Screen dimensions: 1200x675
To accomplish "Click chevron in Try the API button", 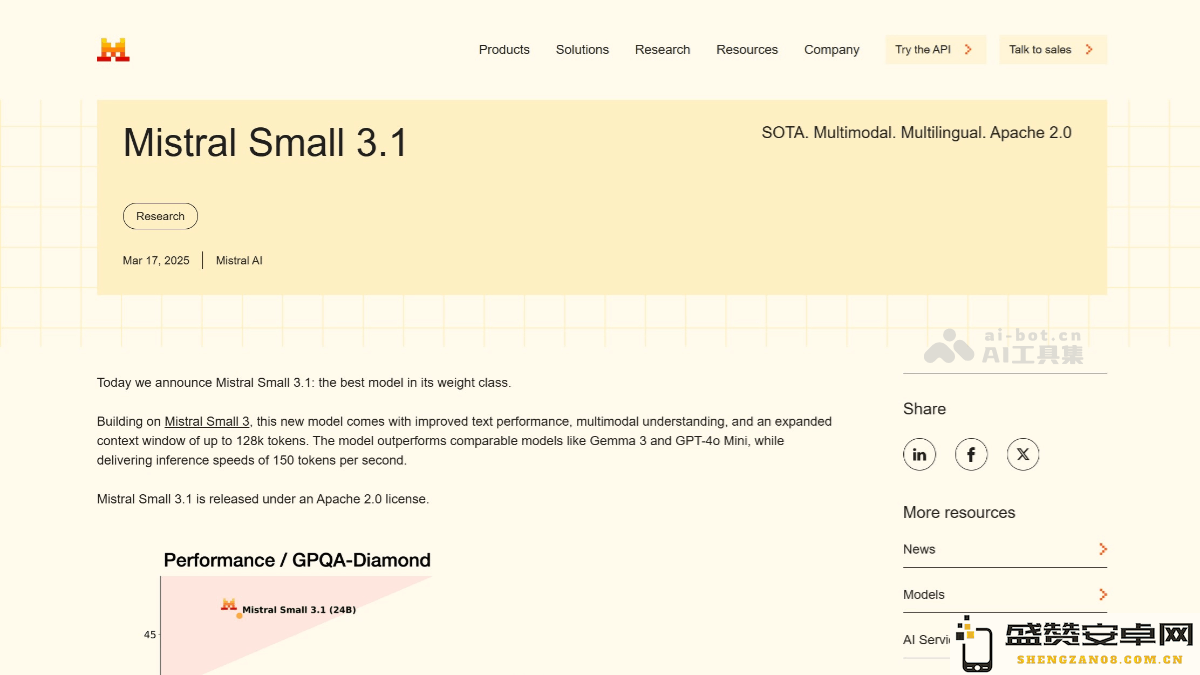I will (968, 49).
